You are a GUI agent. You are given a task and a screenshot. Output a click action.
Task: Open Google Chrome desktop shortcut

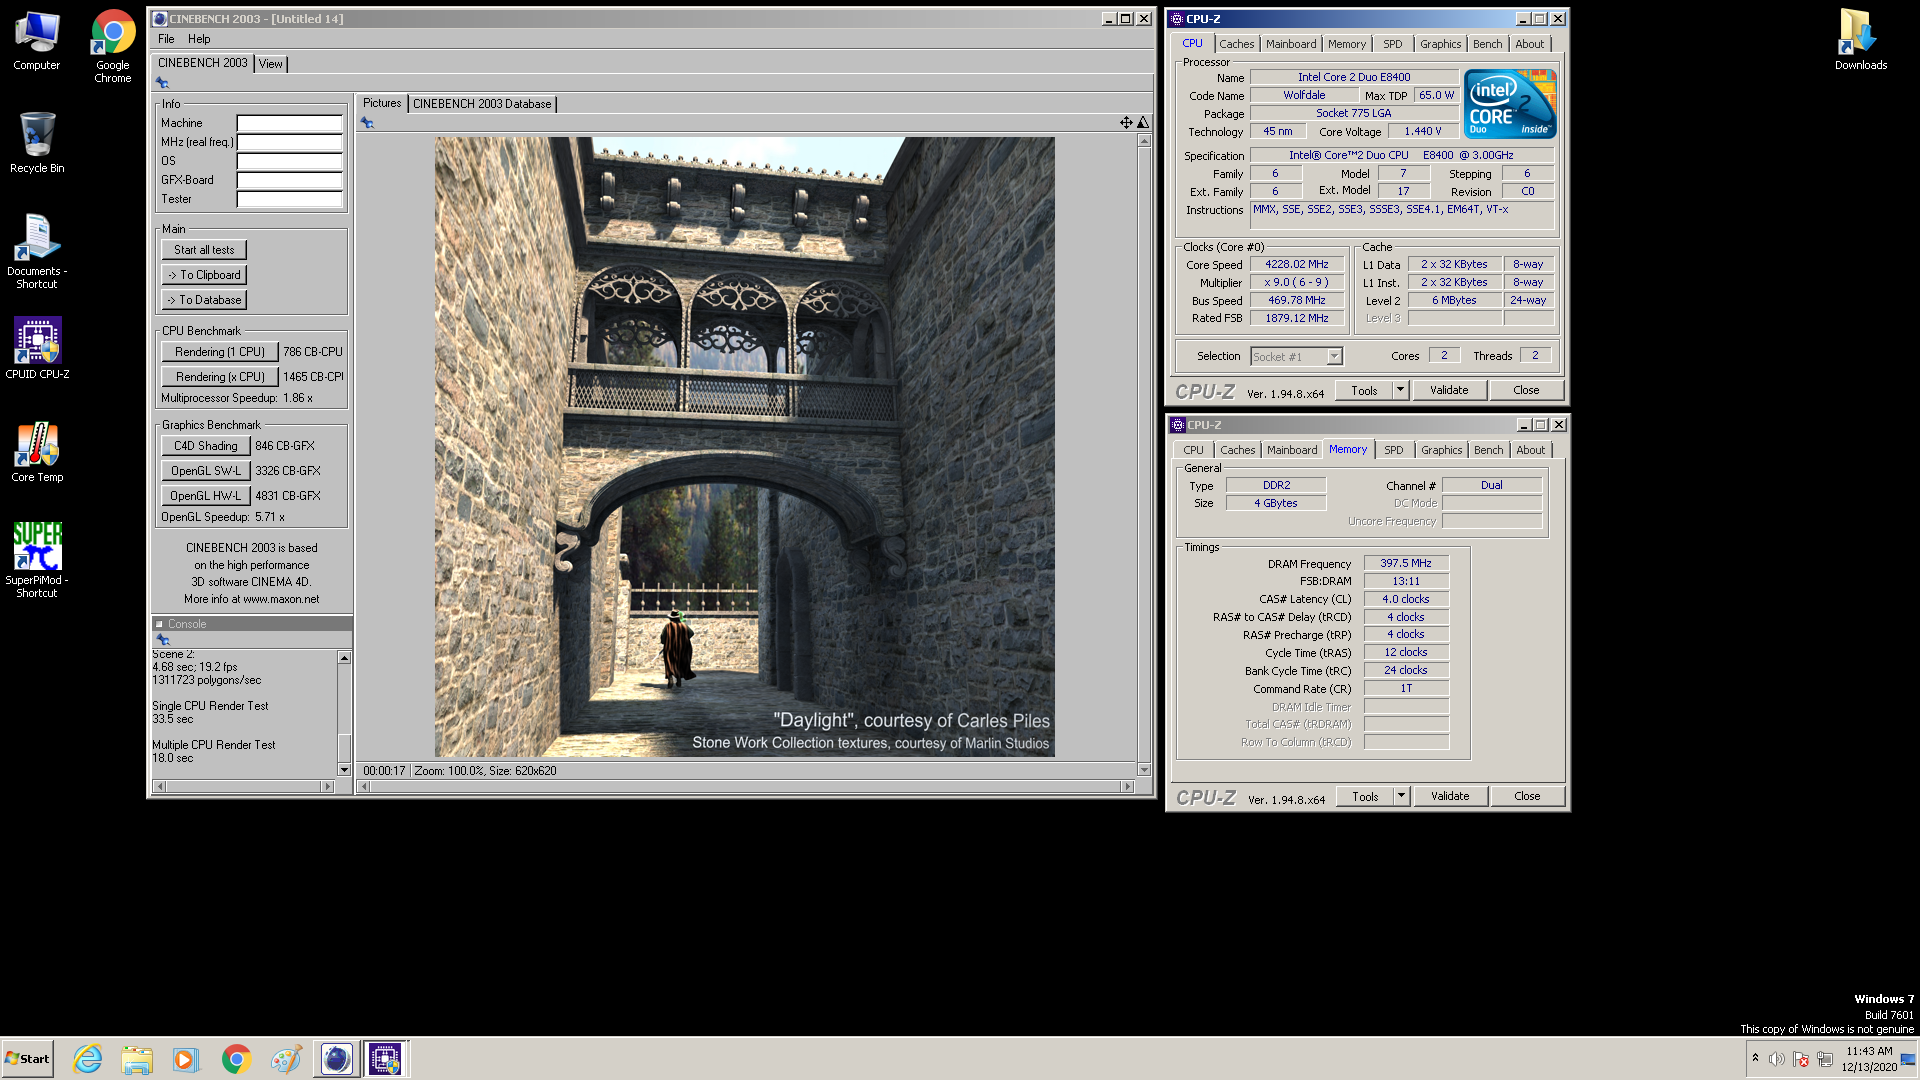(x=113, y=47)
